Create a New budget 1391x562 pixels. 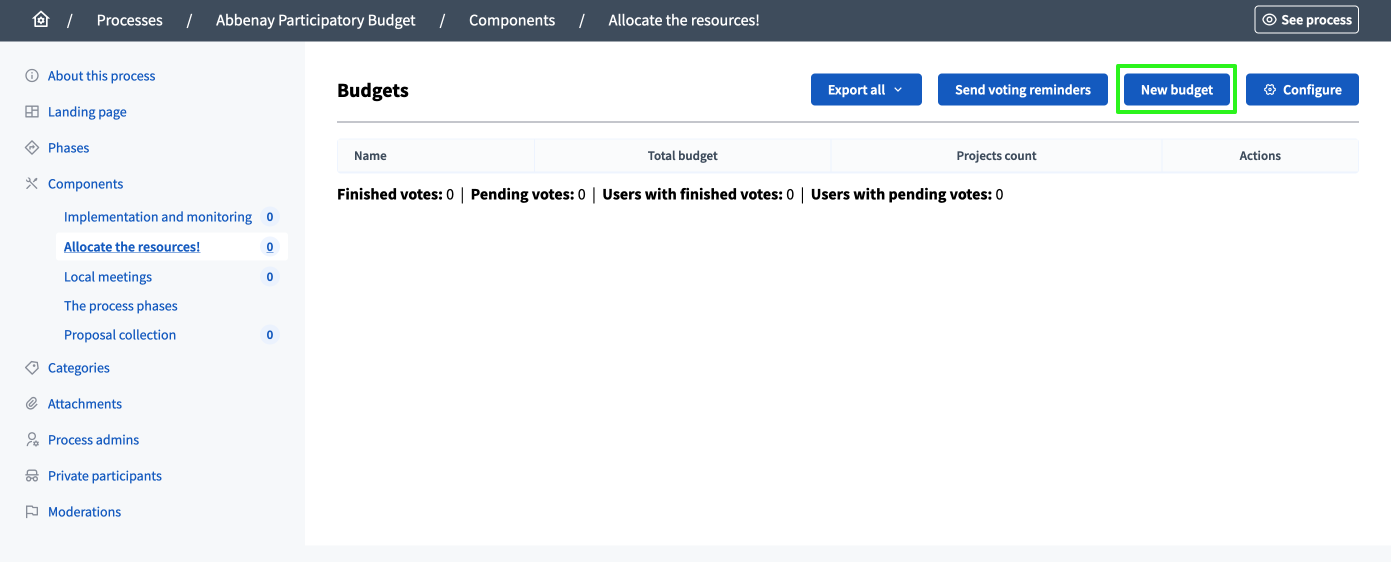pyautogui.click(x=1176, y=90)
